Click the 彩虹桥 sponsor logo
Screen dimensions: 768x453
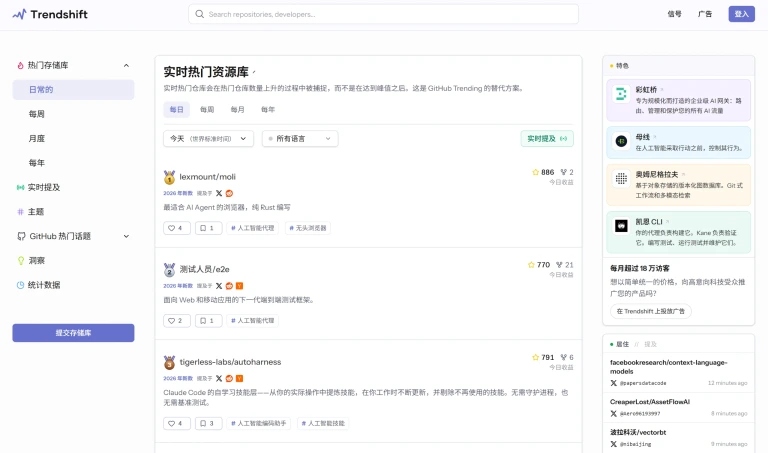tap(621, 94)
